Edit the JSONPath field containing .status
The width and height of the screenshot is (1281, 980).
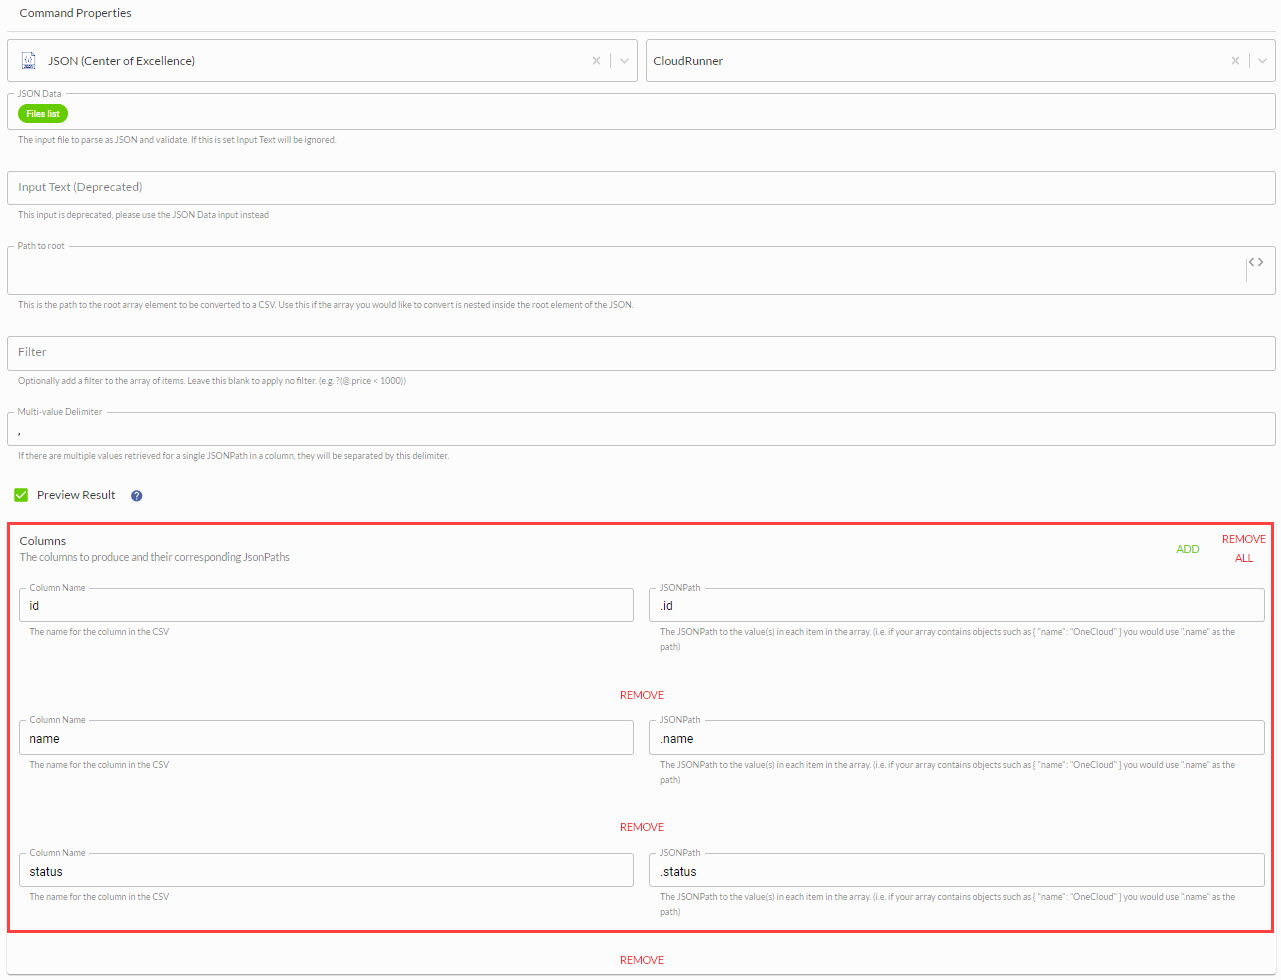956,872
